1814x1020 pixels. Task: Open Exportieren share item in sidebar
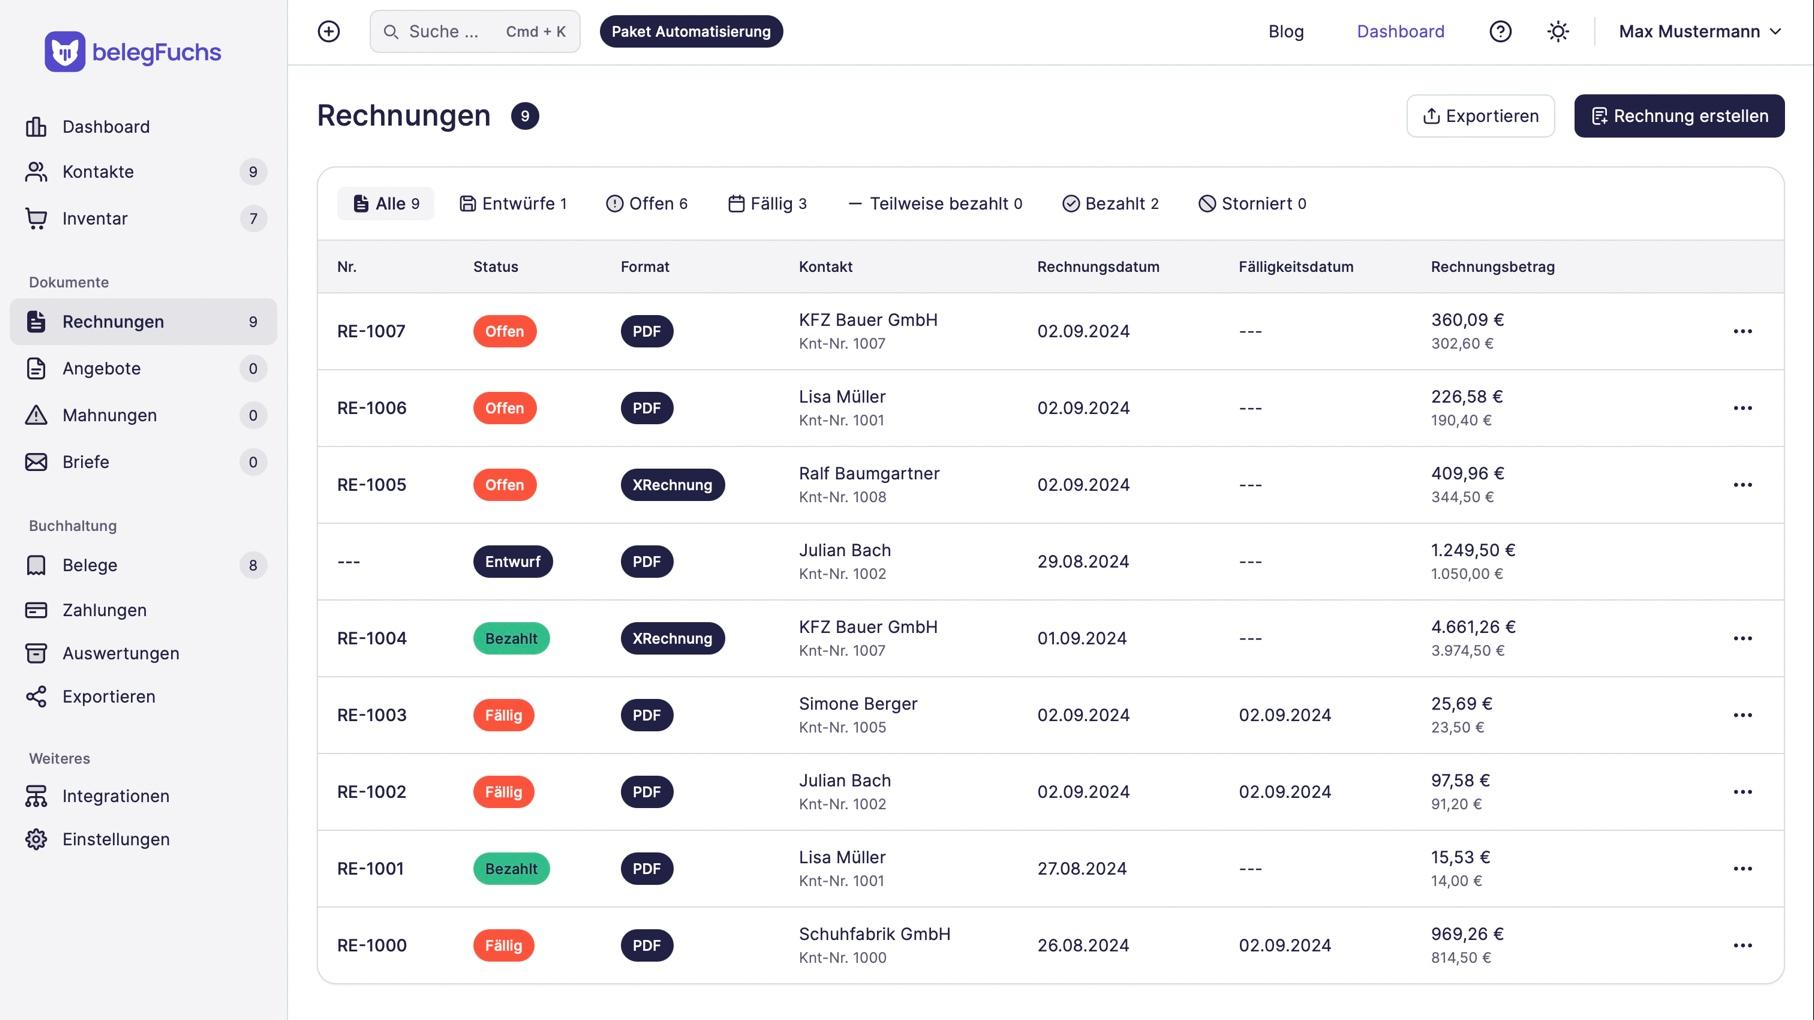click(x=143, y=697)
